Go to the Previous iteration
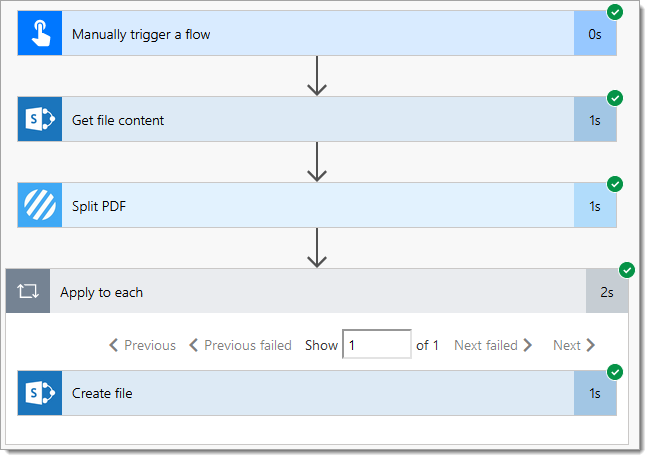The image size is (650, 460). tap(142, 345)
